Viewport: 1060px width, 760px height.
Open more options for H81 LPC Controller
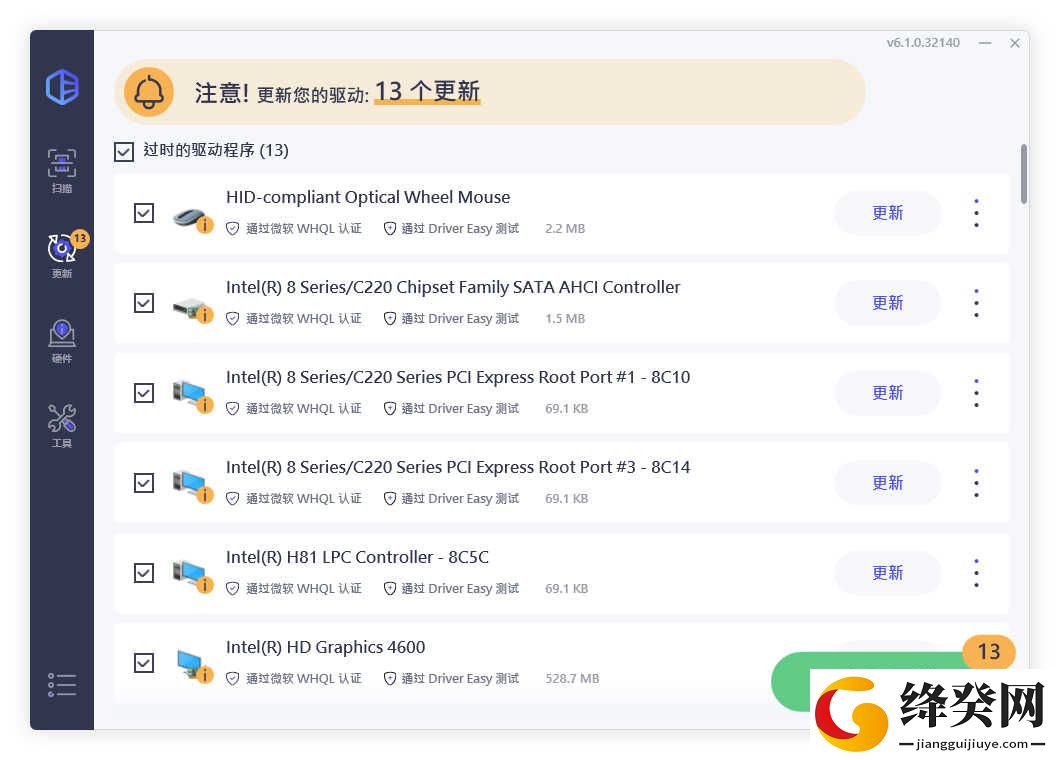tap(976, 573)
